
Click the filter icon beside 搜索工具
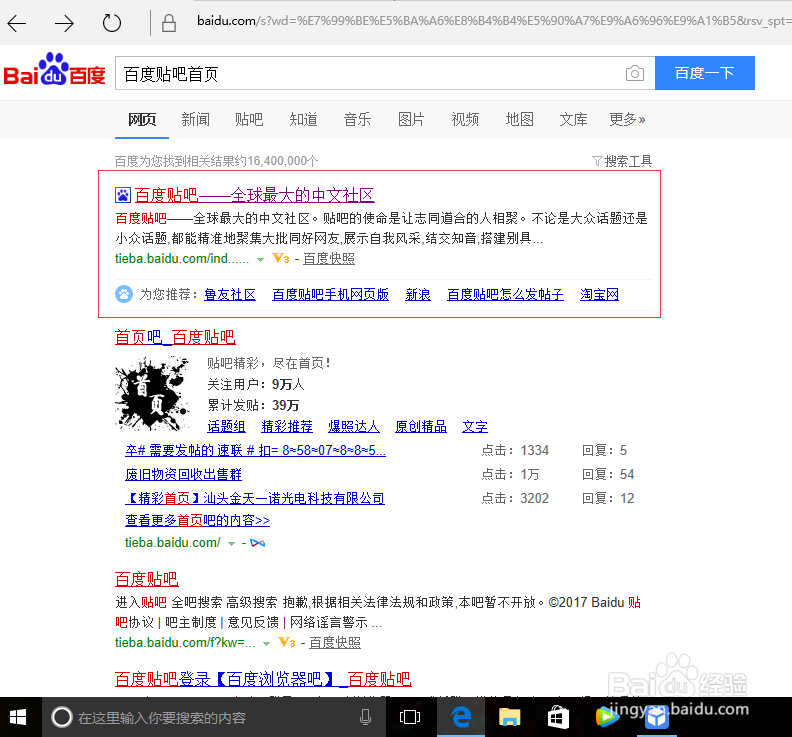(x=597, y=161)
